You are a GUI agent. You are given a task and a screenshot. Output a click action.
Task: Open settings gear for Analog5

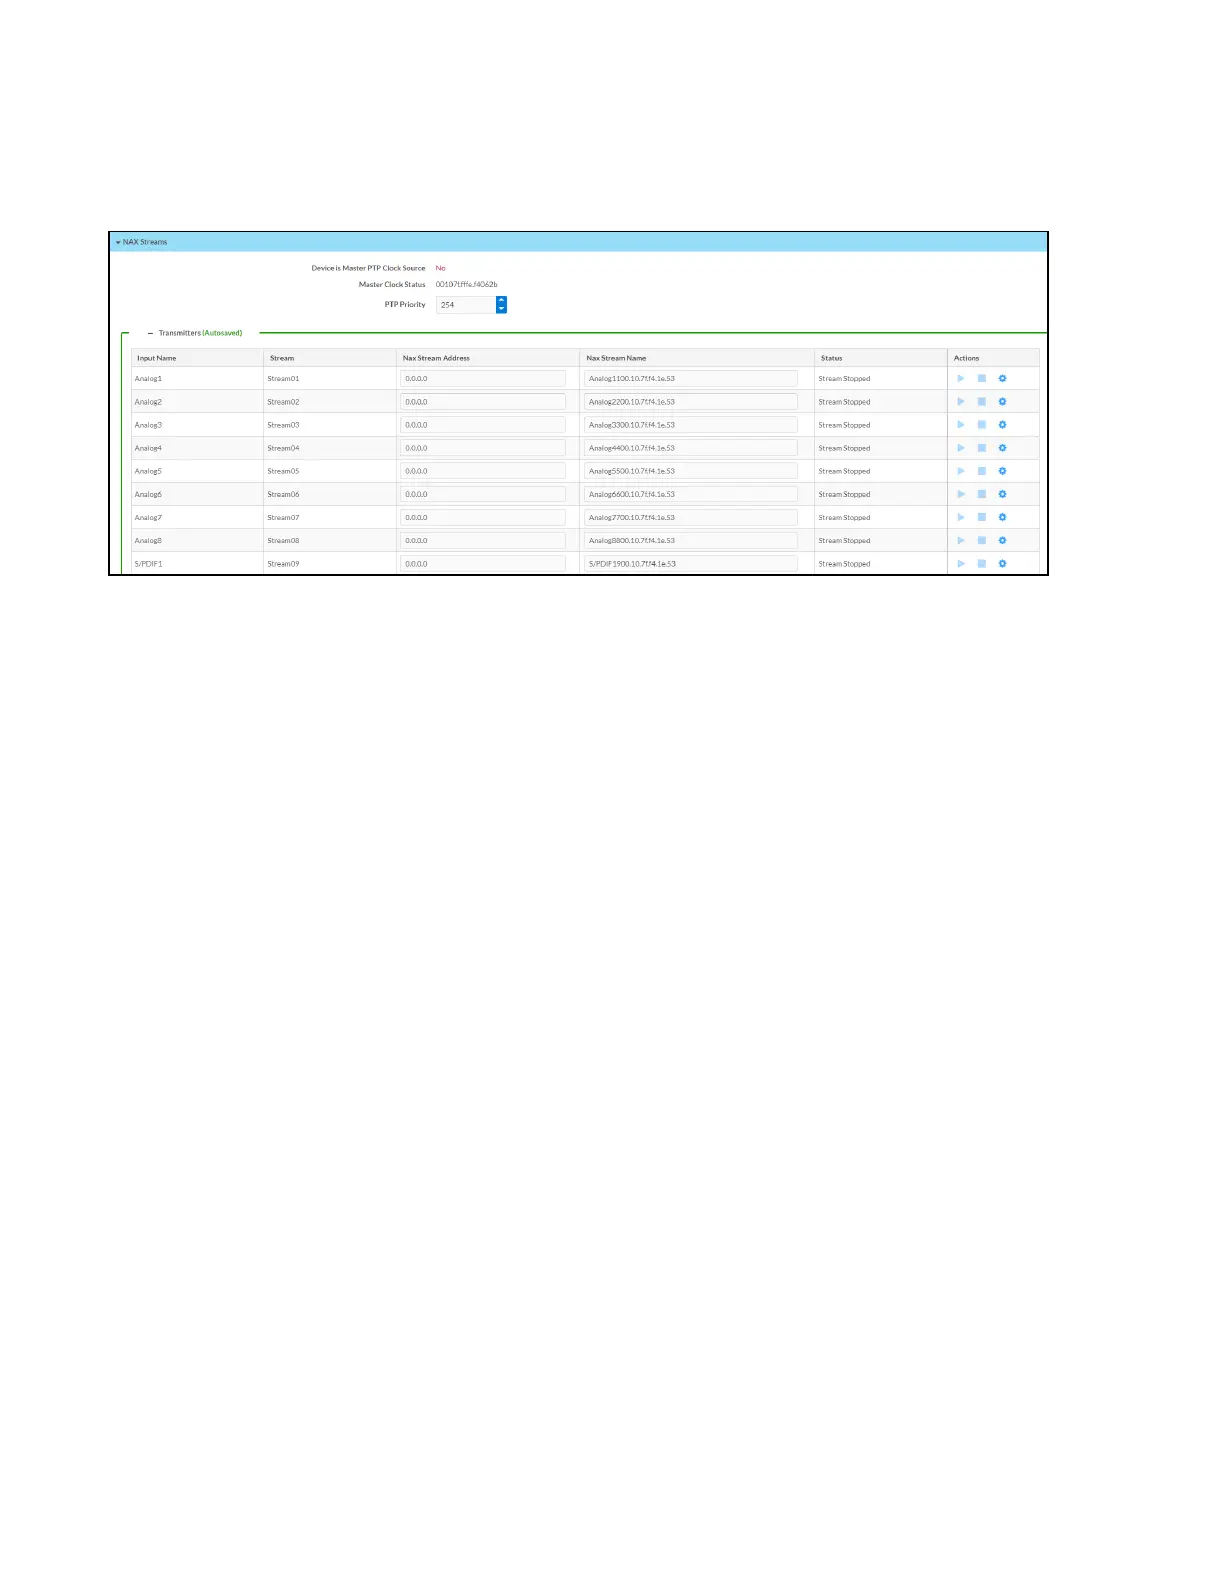pyautogui.click(x=1002, y=471)
